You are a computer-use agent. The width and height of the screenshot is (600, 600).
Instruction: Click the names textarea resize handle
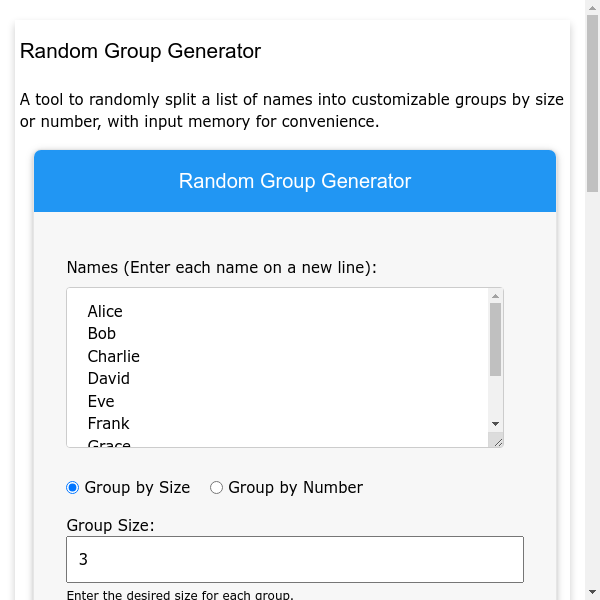(497, 441)
